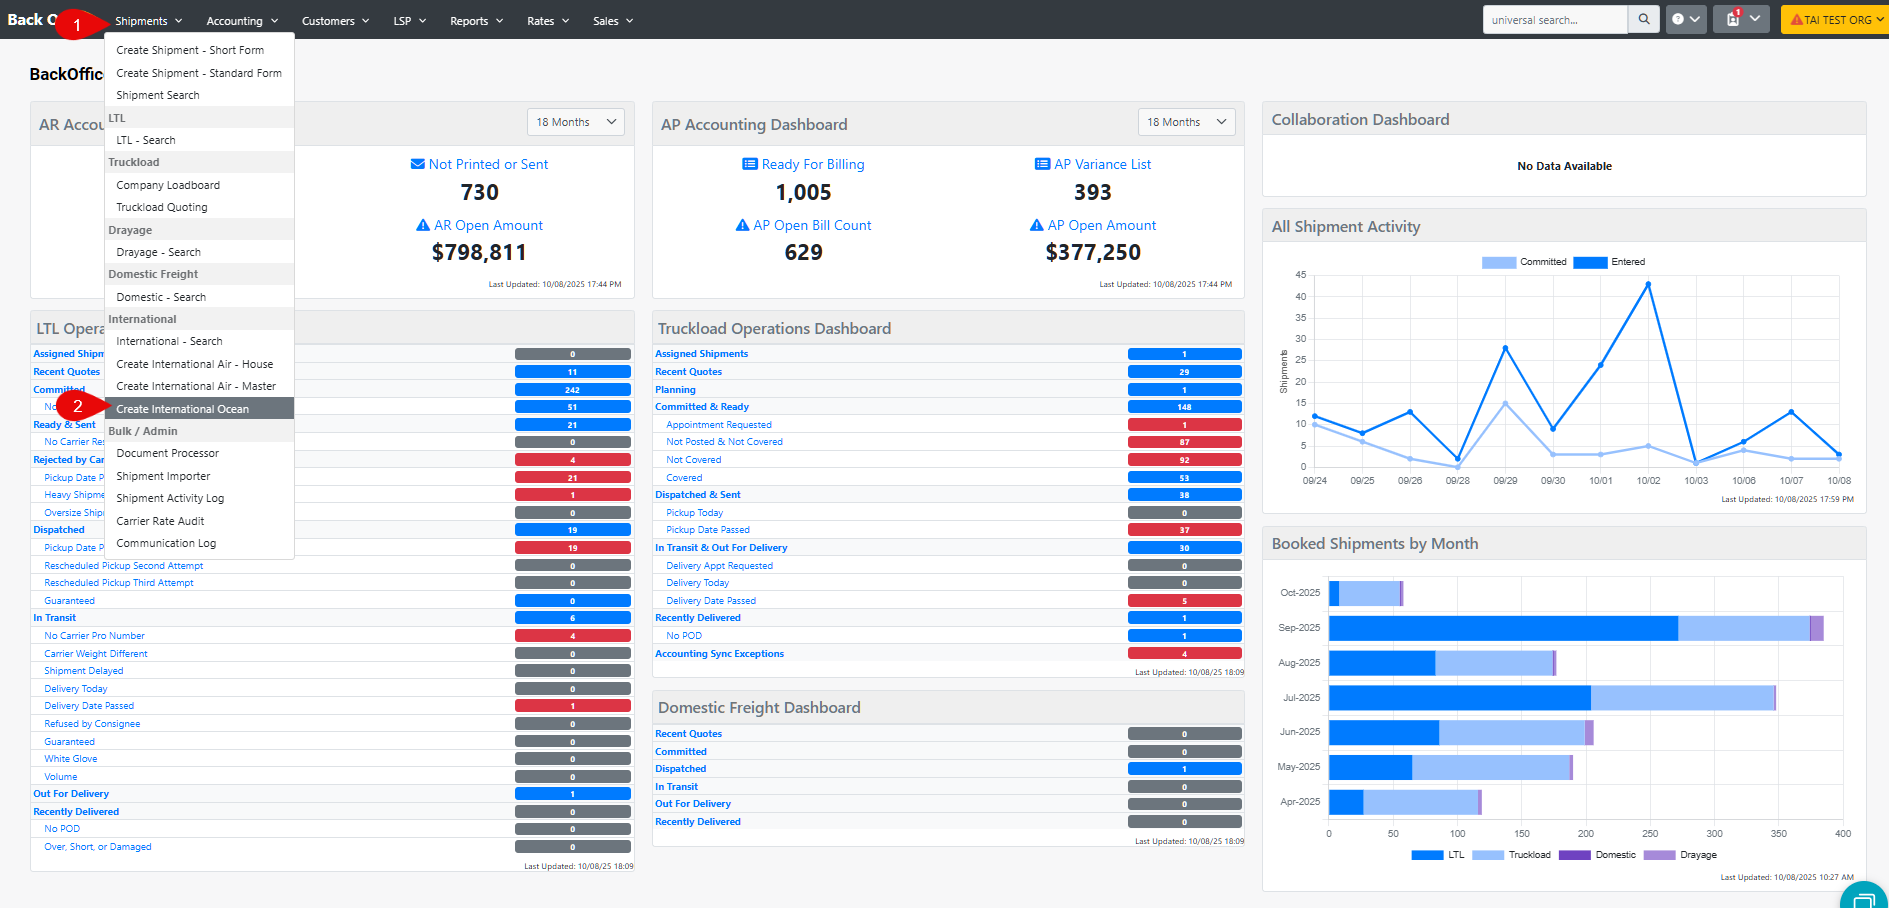Open the Accounting menu
This screenshot has width=1889, height=908.
[x=241, y=21]
